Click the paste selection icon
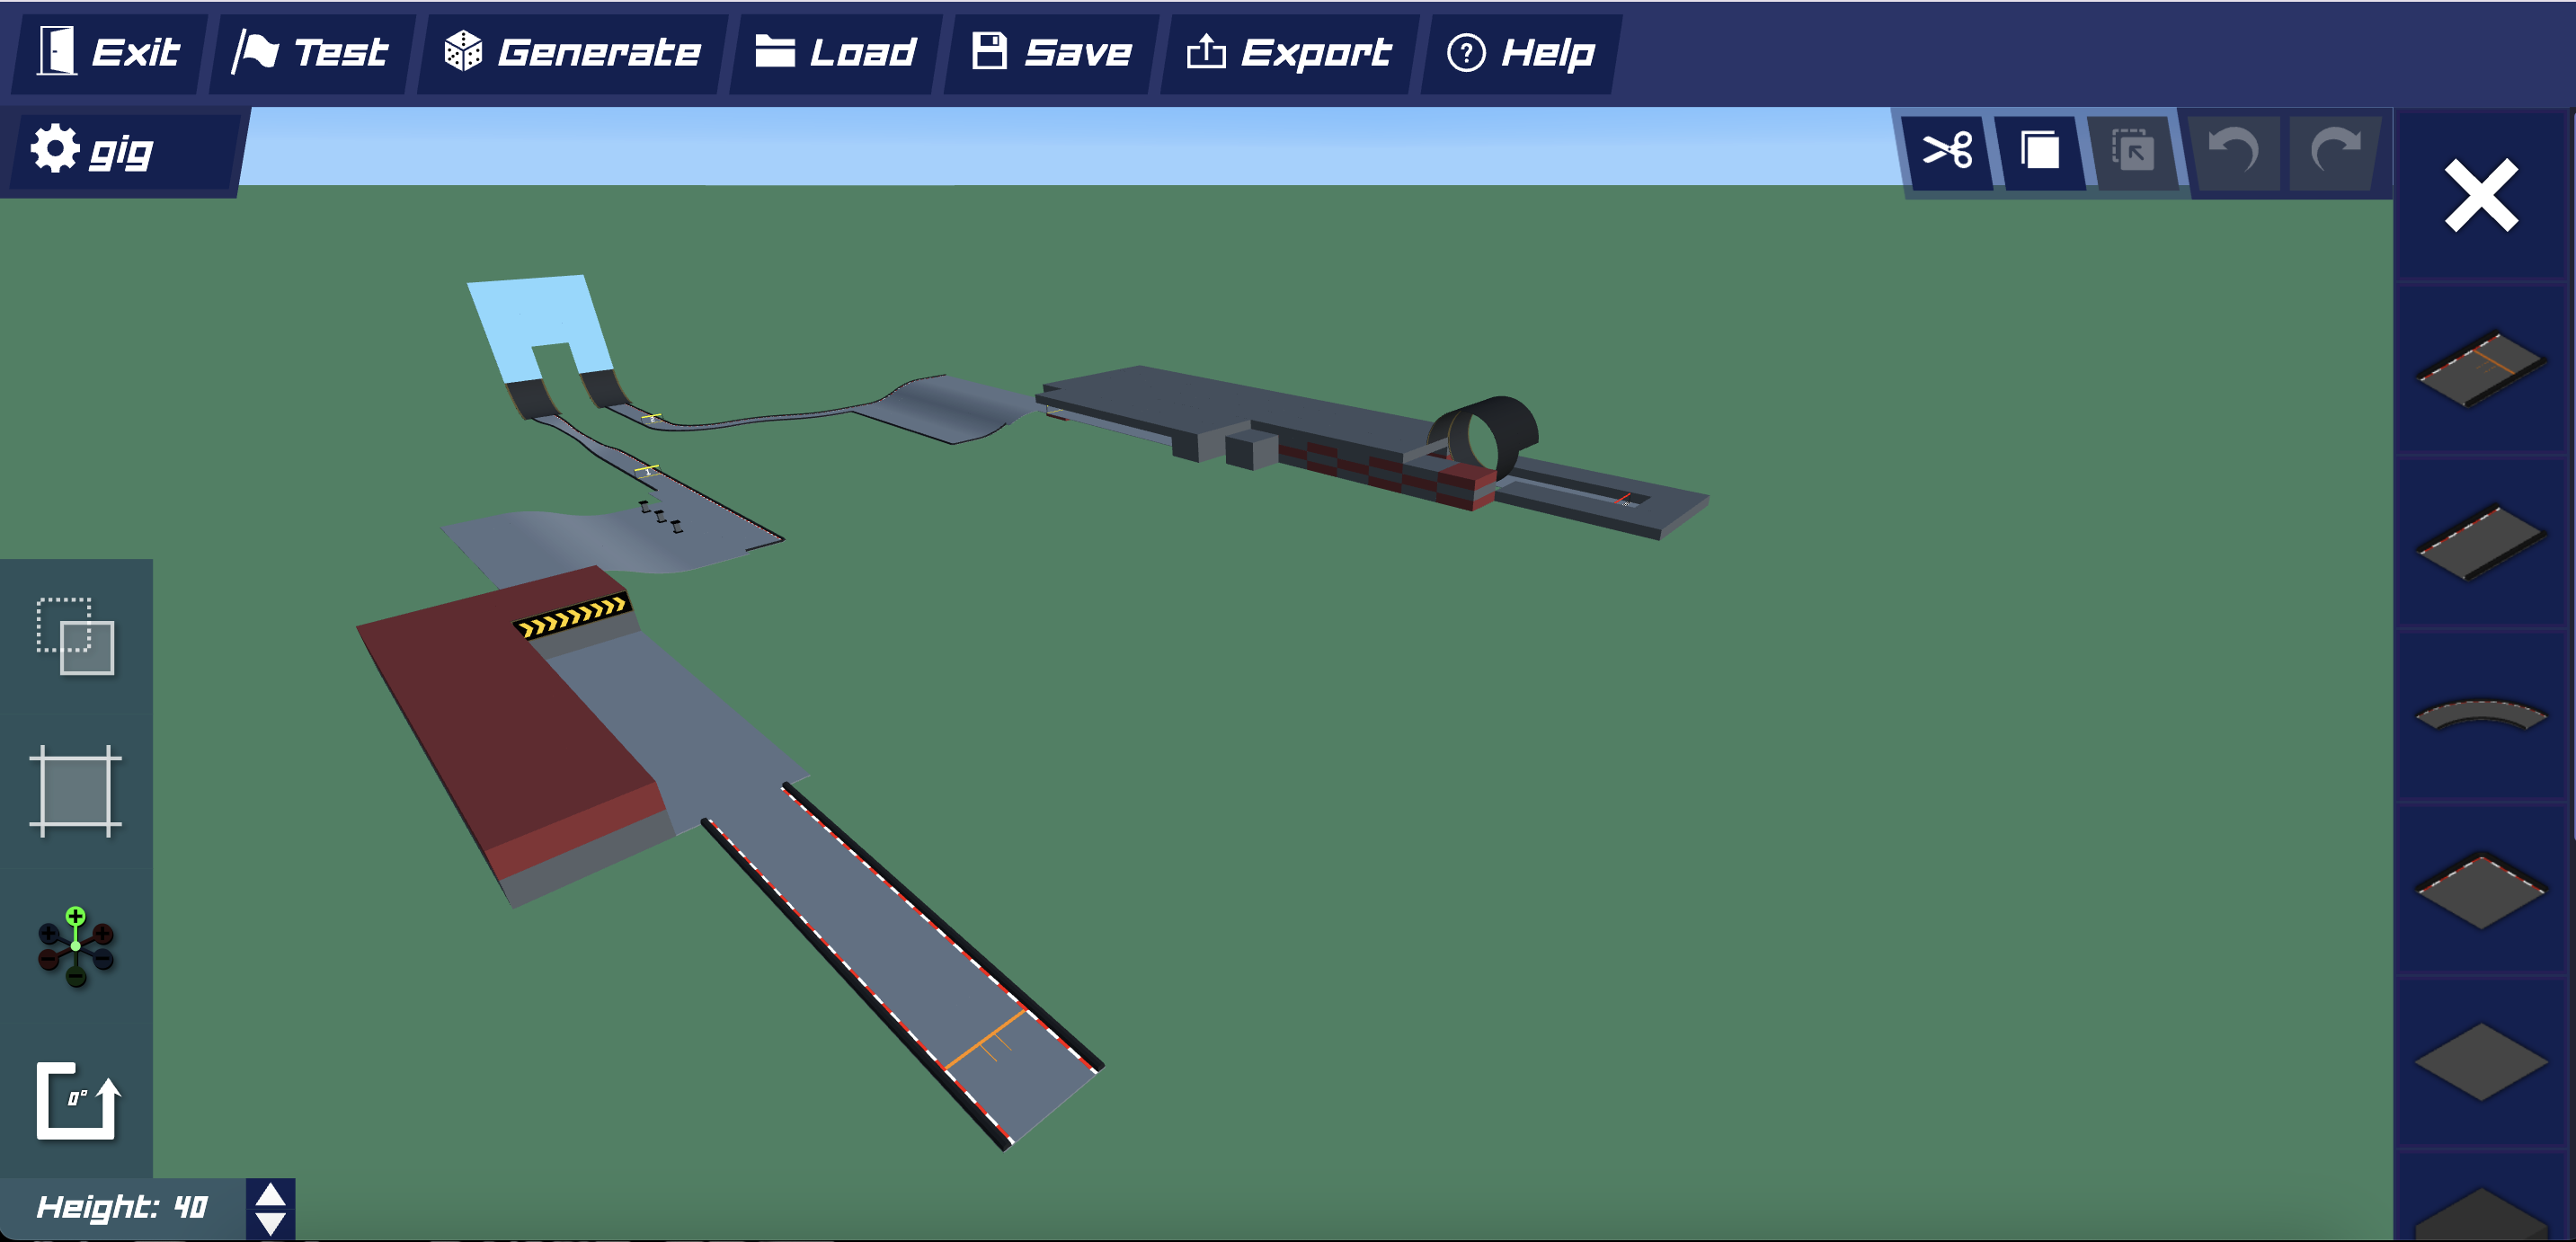Viewport: 2576px width, 1242px height. 2132,152
